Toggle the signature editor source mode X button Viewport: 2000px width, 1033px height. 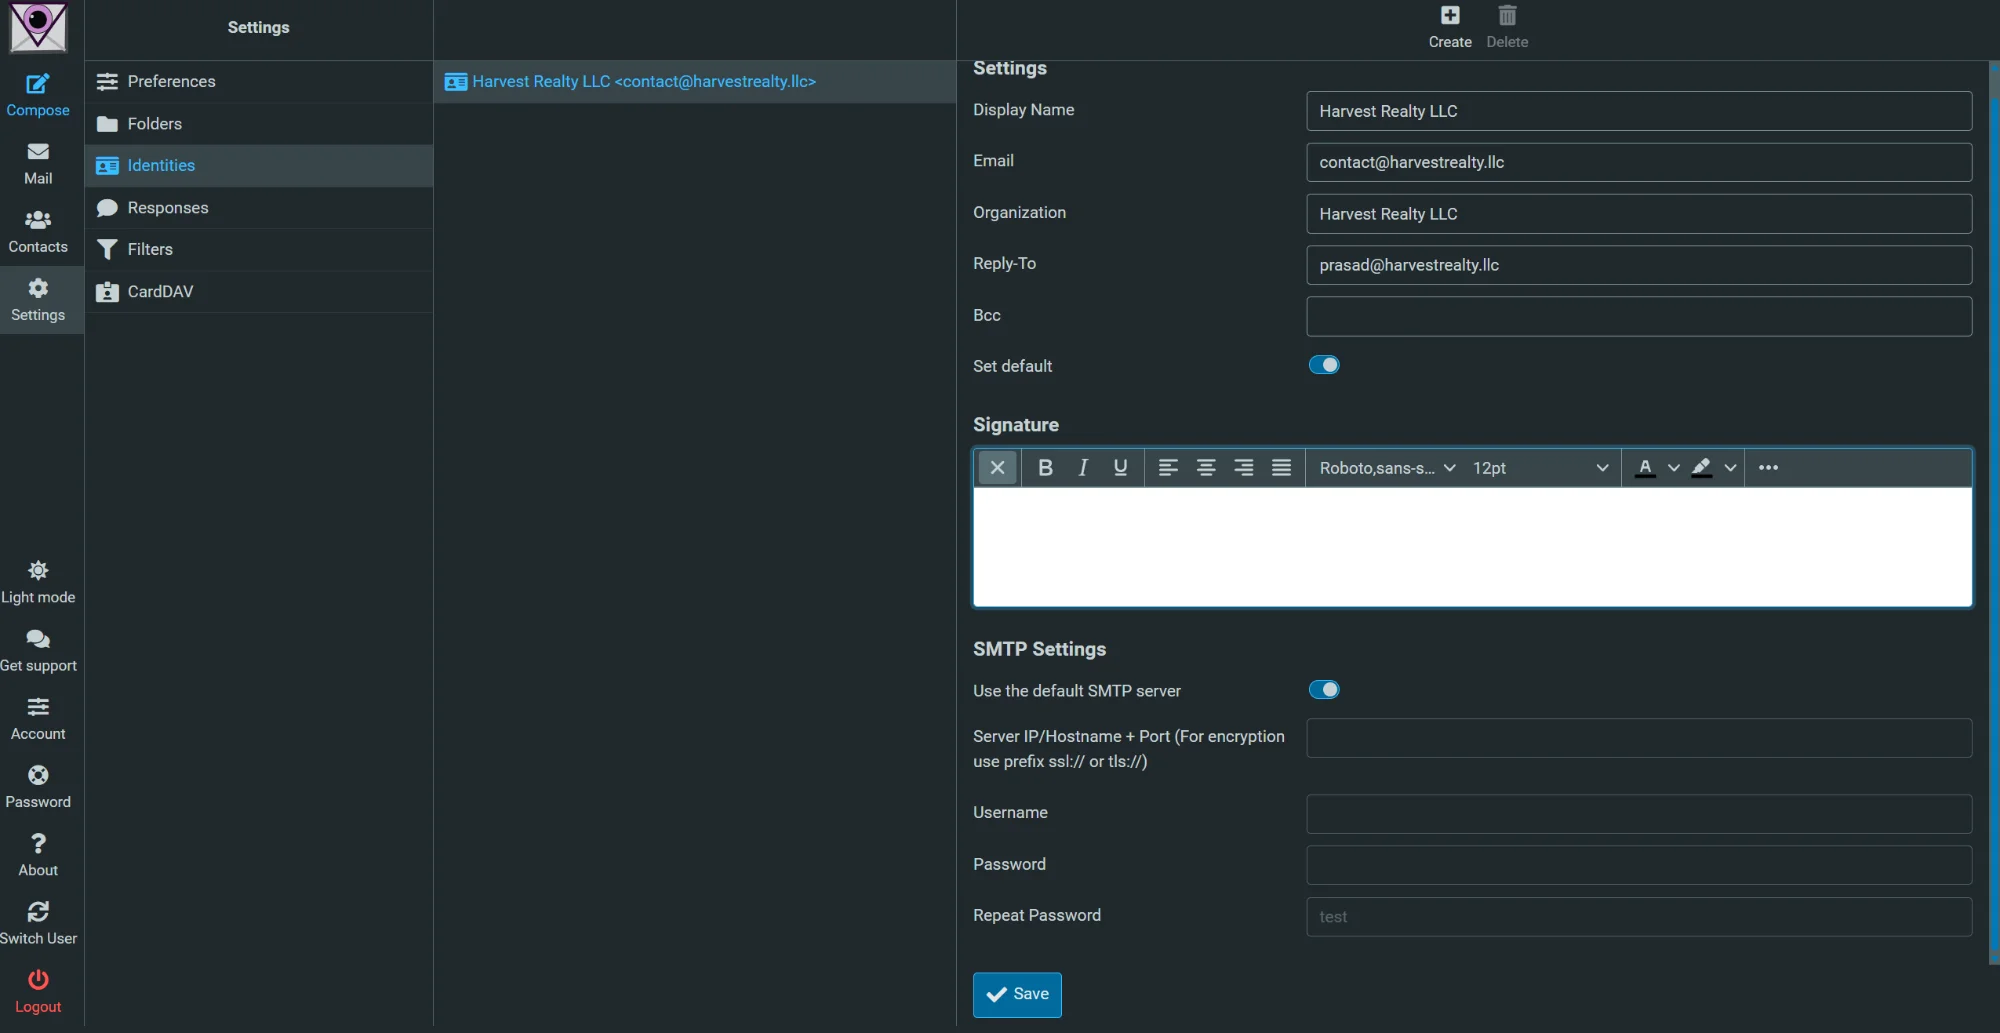tap(997, 467)
